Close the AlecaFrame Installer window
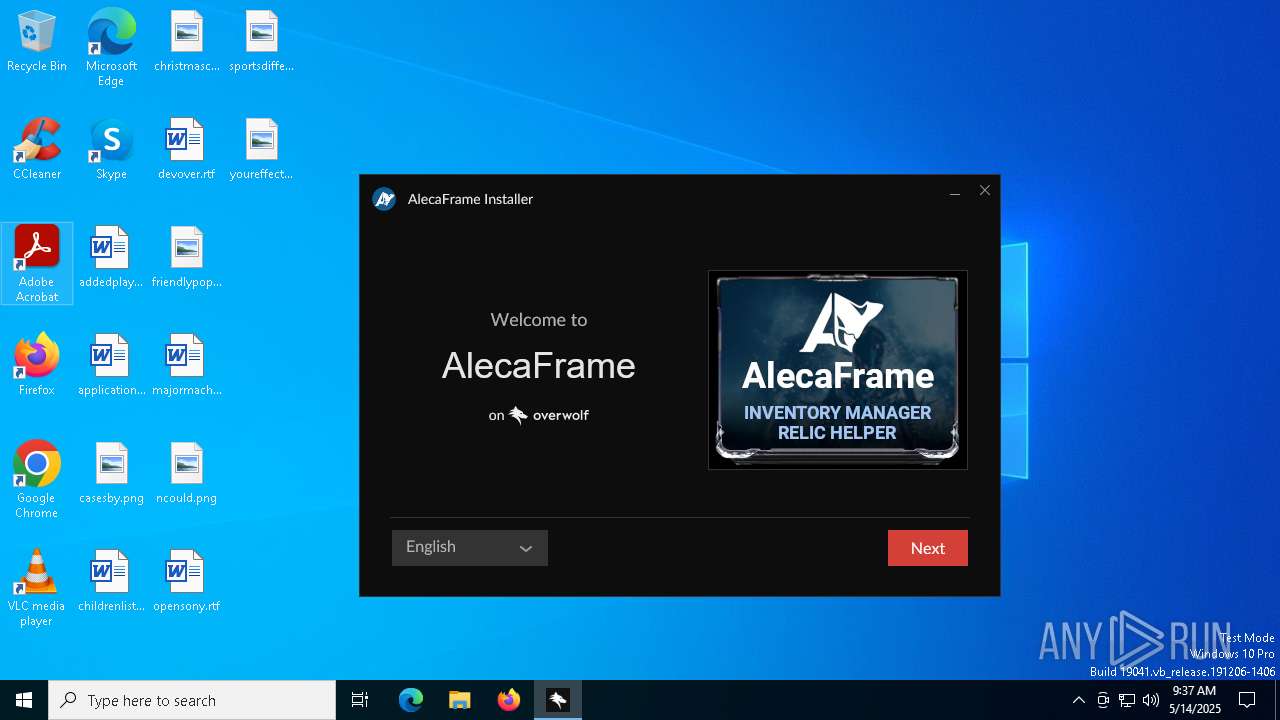The width and height of the screenshot is (1280, 720). 985,191
